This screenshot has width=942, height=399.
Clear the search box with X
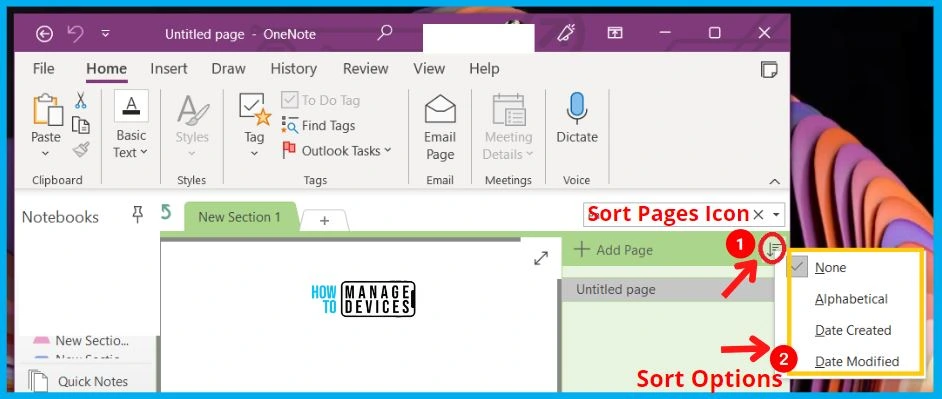pyautogui.click(x=758, y=215)
